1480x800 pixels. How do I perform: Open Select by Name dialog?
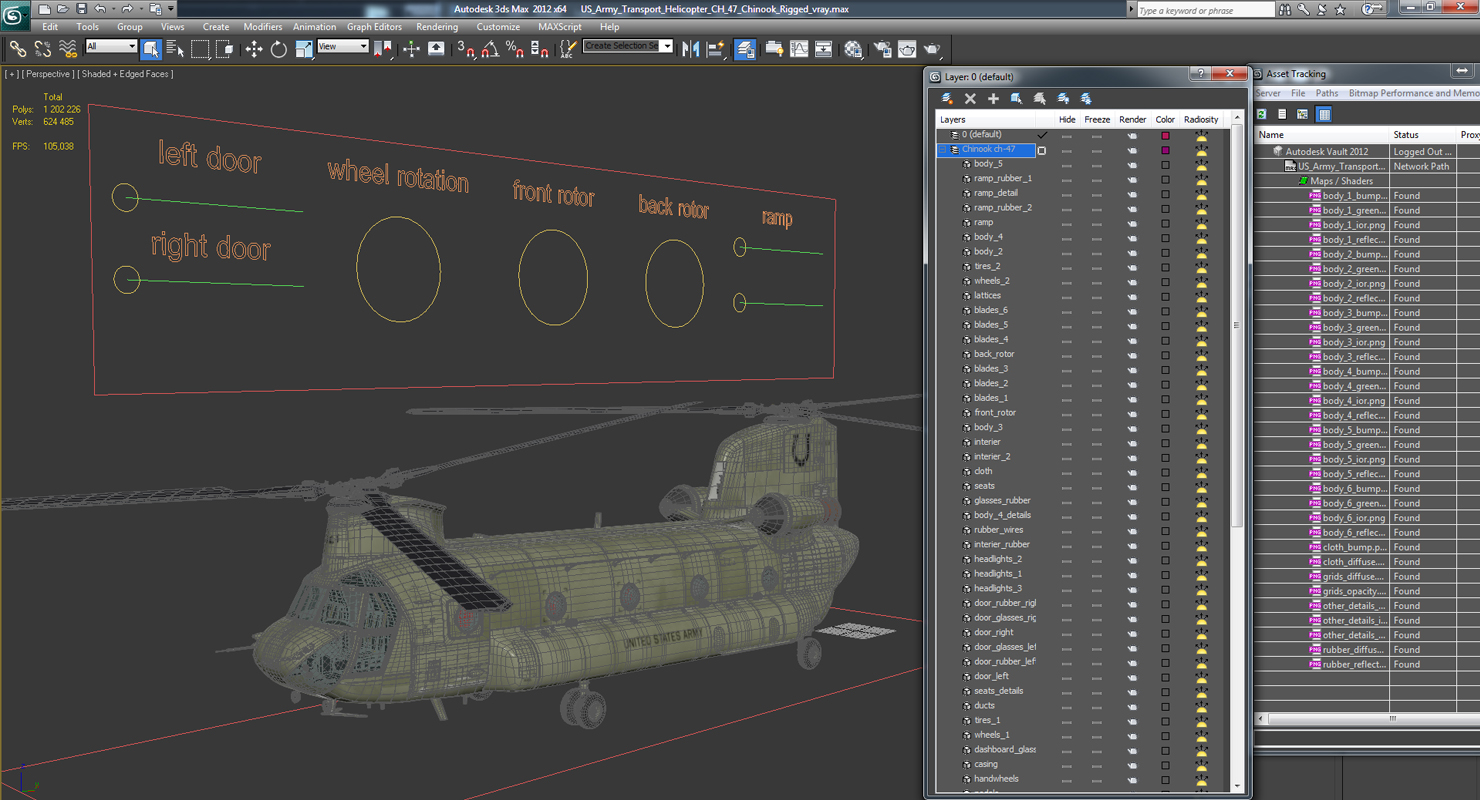175,48
